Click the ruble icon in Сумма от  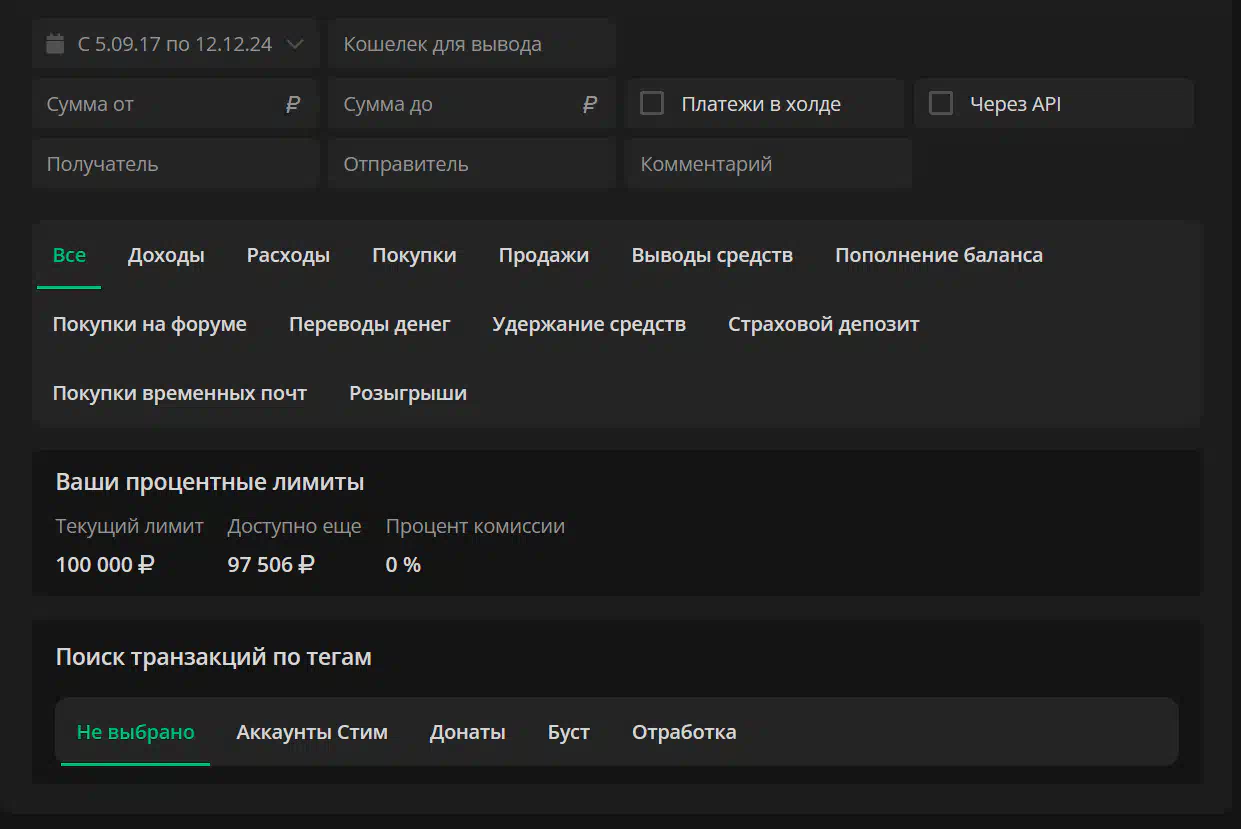pyautogui.click(x=293, y=104)
